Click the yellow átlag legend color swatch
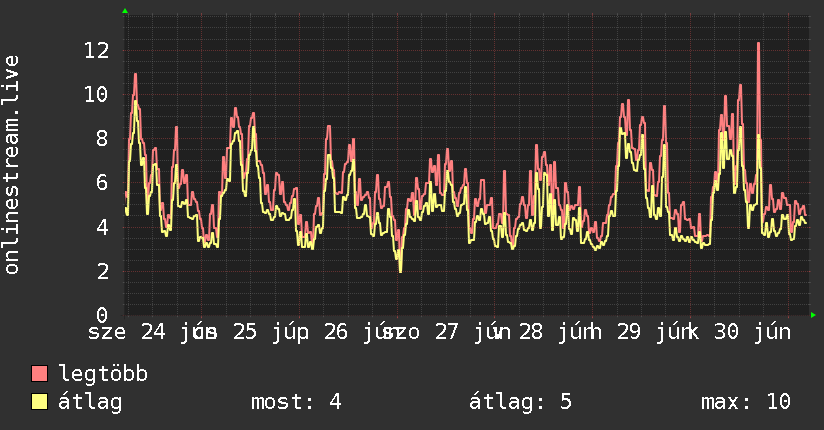 [39, 402]
